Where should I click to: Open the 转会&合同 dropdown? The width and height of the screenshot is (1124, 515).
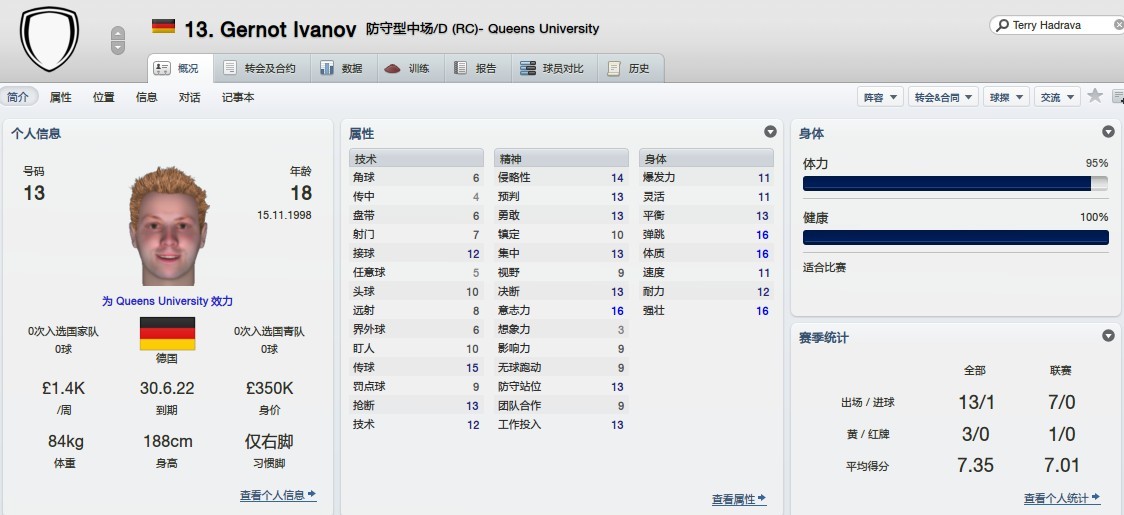click(x=943, y=97)
